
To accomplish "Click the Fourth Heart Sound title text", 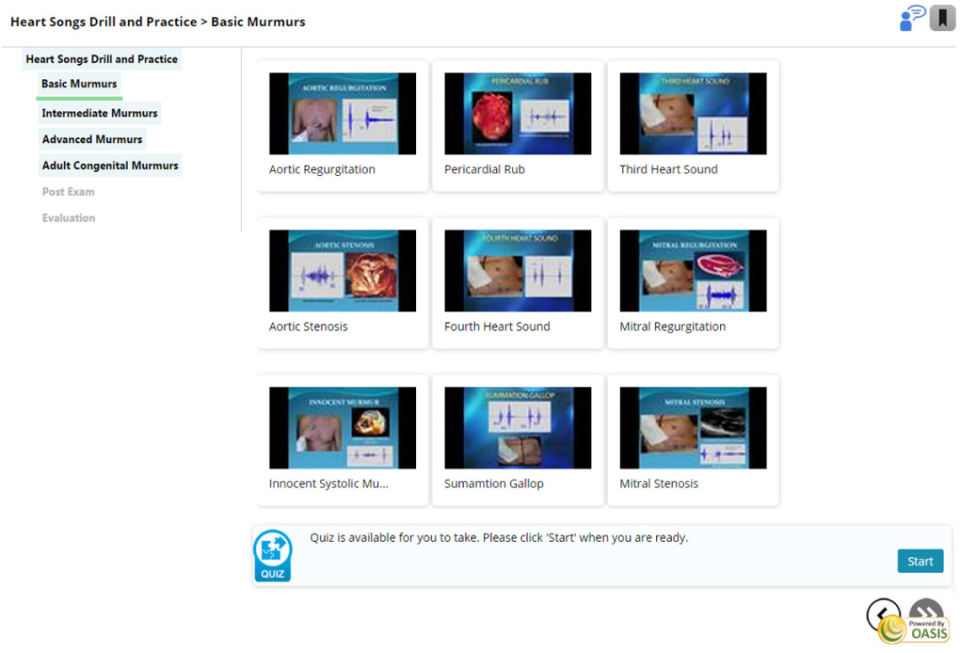I will (497, 327).
